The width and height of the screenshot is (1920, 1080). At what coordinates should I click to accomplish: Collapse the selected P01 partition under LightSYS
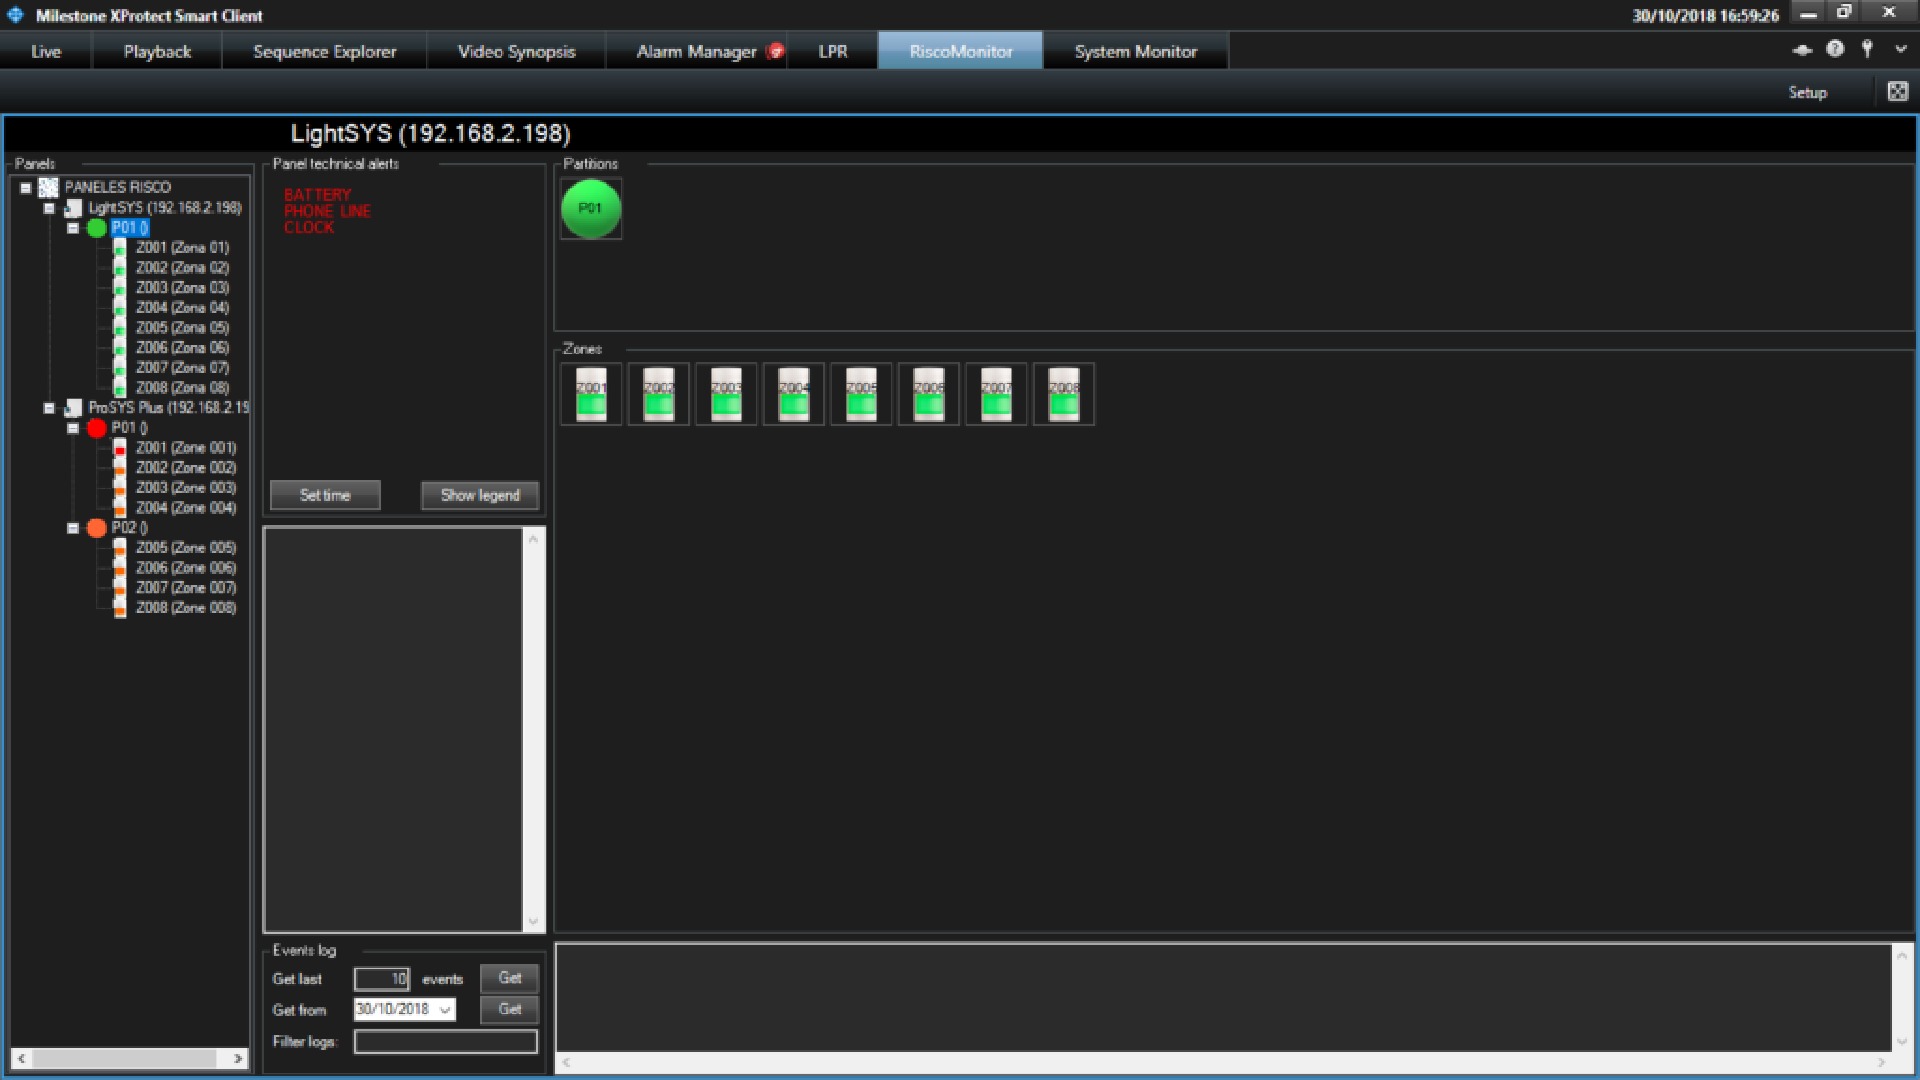pos(73,228)
